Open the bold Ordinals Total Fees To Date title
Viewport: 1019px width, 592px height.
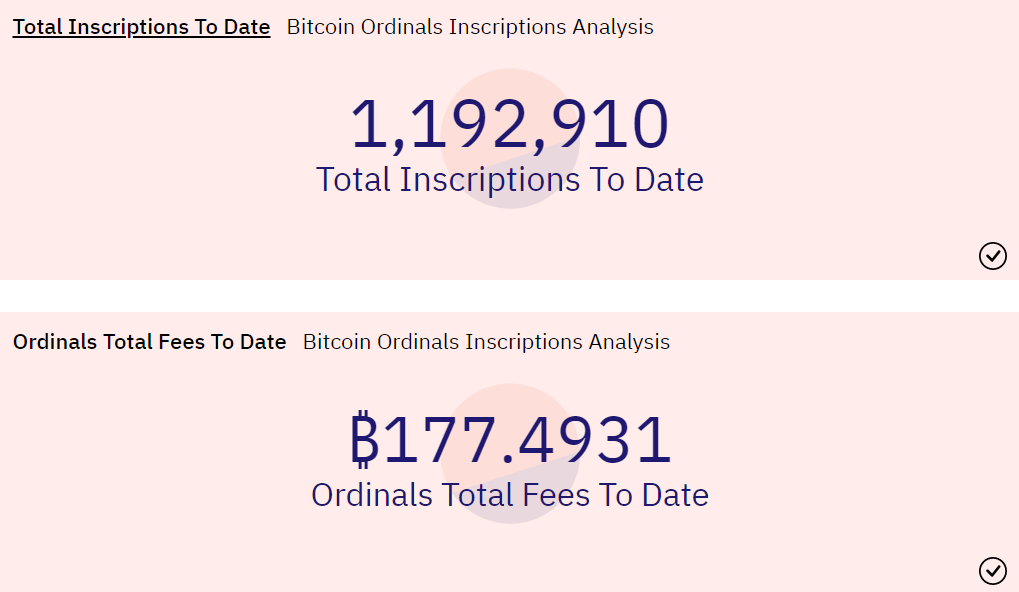(x=149, y=342)
